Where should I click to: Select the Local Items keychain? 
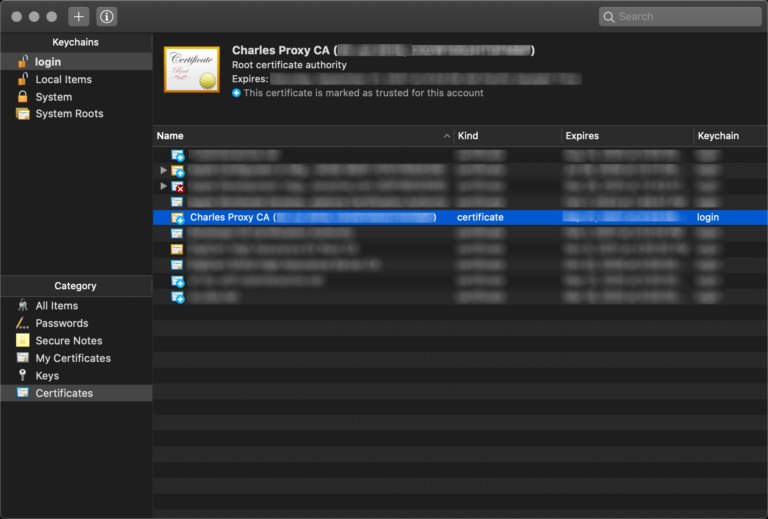coord(63,79)
